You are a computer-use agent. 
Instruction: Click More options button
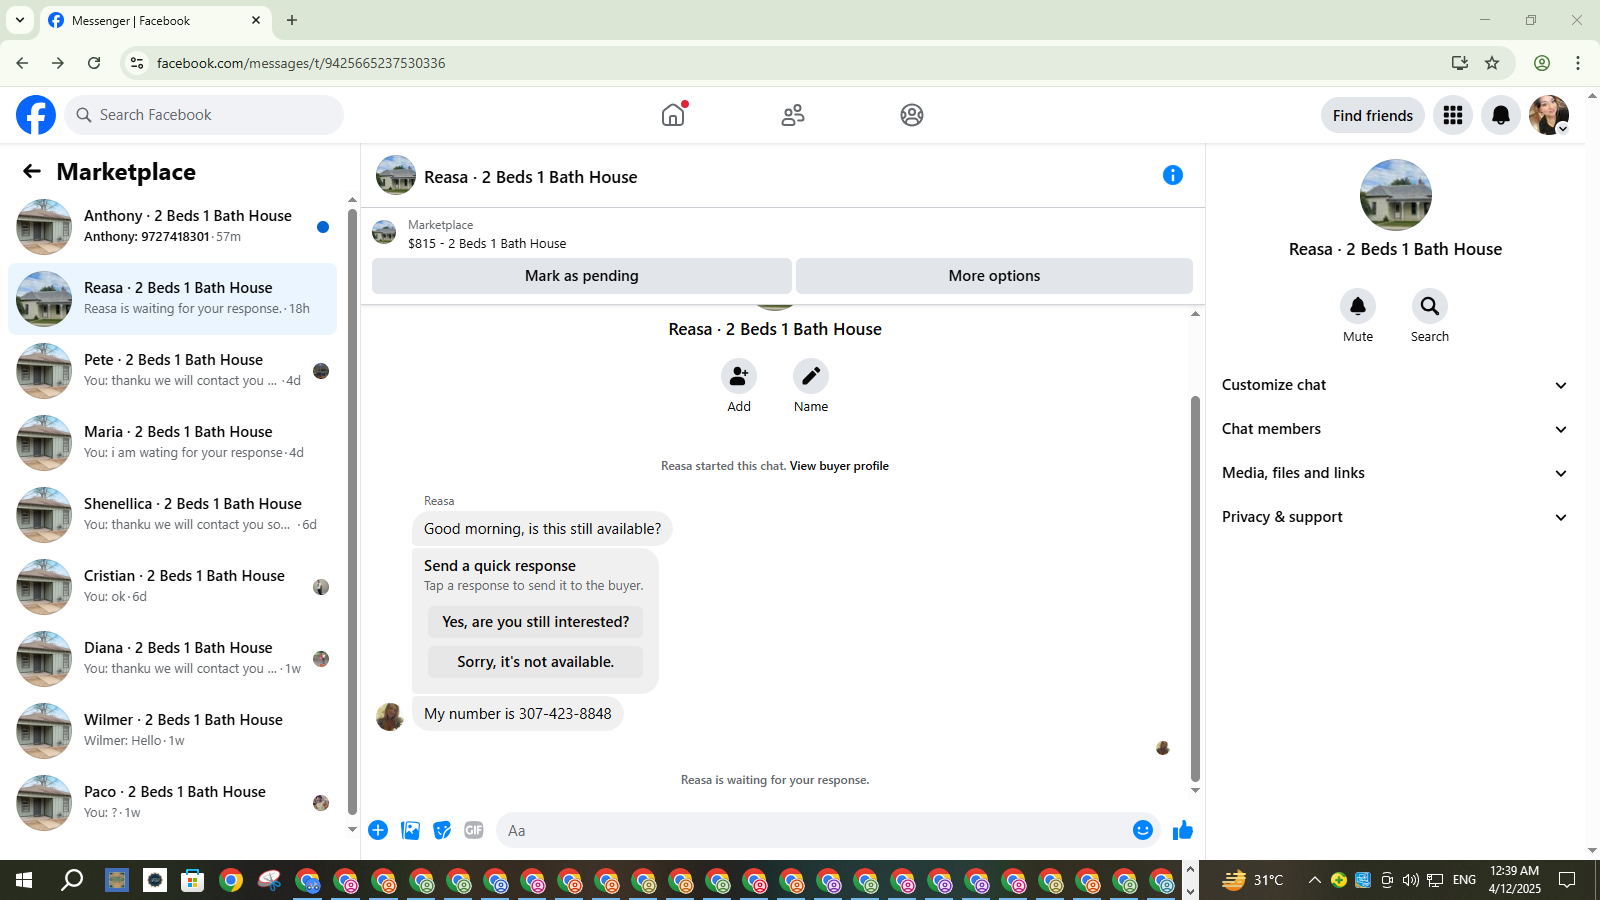994,276
